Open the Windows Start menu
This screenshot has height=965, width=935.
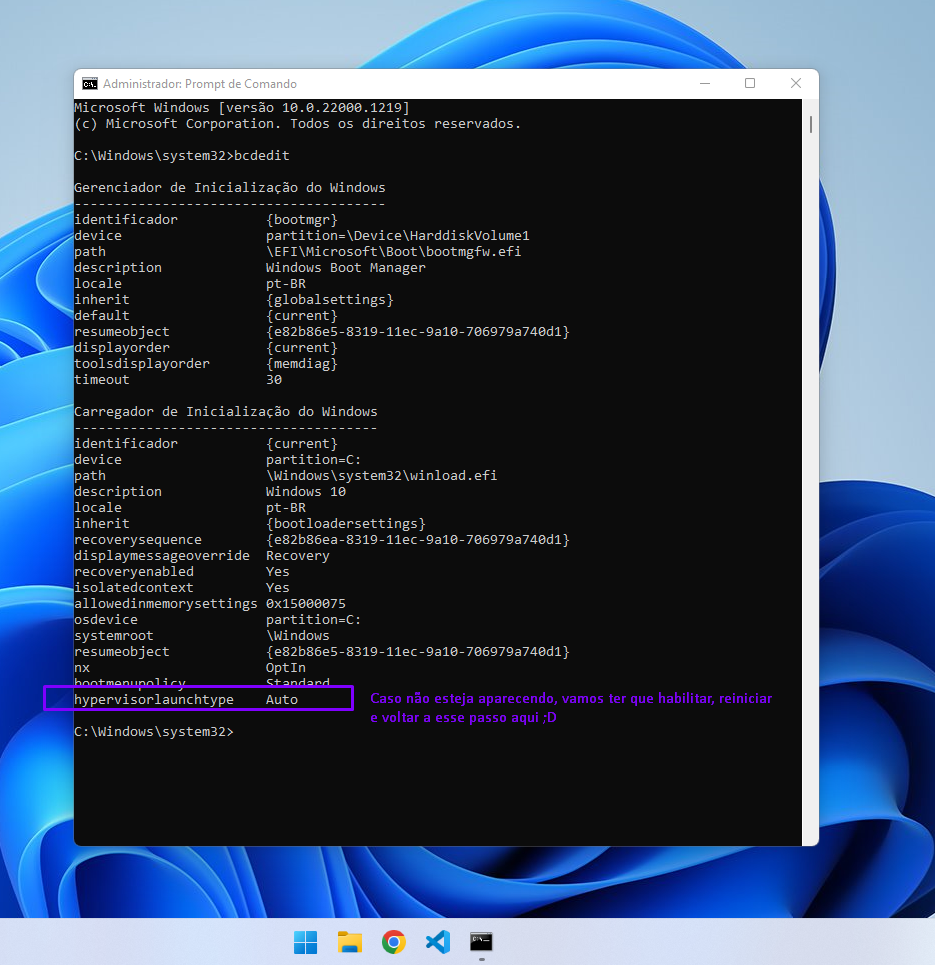[305, 942]
